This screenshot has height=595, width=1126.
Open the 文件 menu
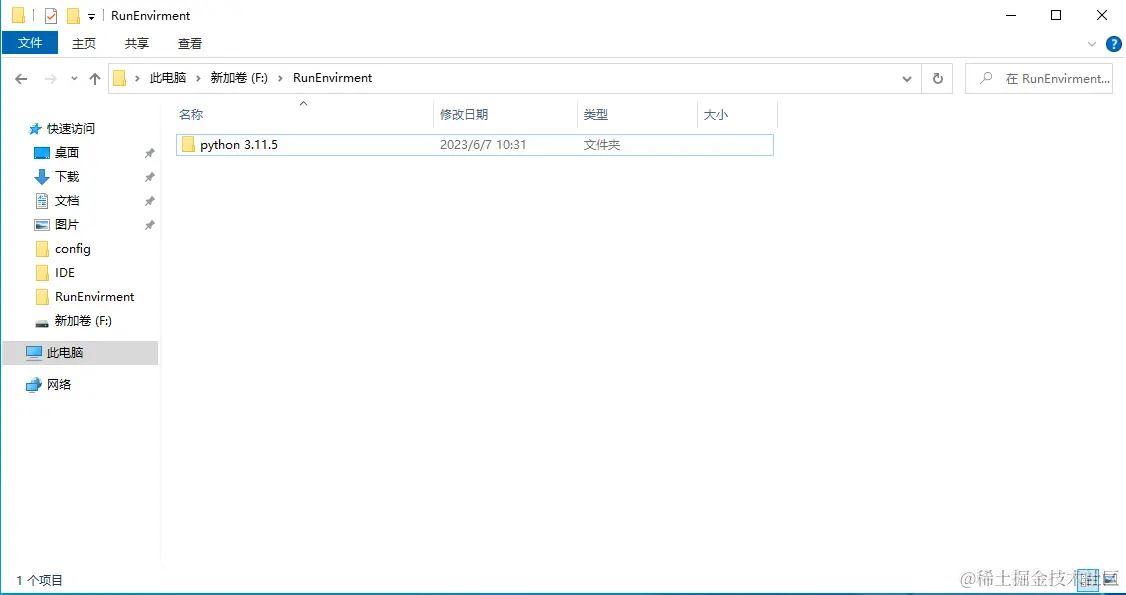tap(30, 43)
